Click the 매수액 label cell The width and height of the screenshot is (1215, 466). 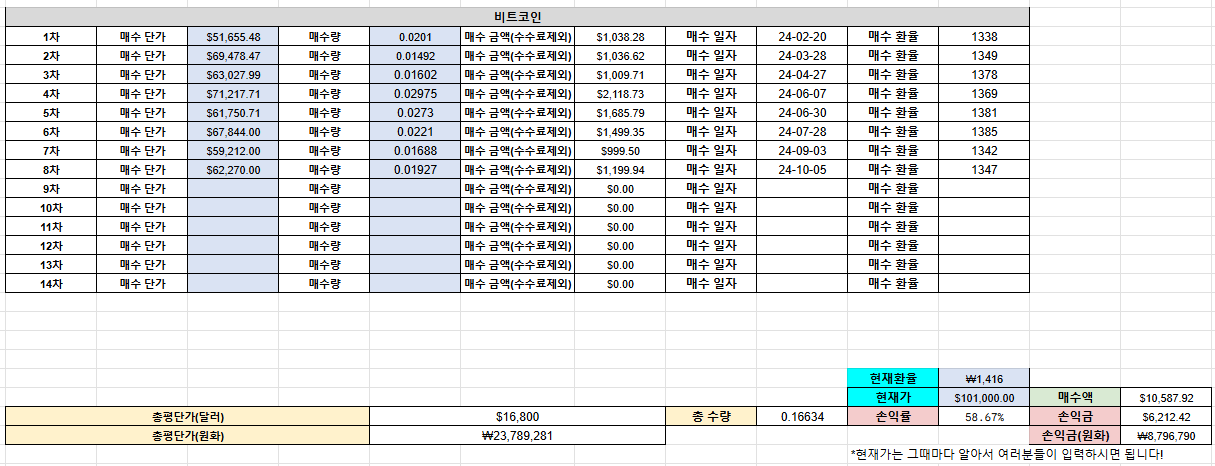point(1075,398)
